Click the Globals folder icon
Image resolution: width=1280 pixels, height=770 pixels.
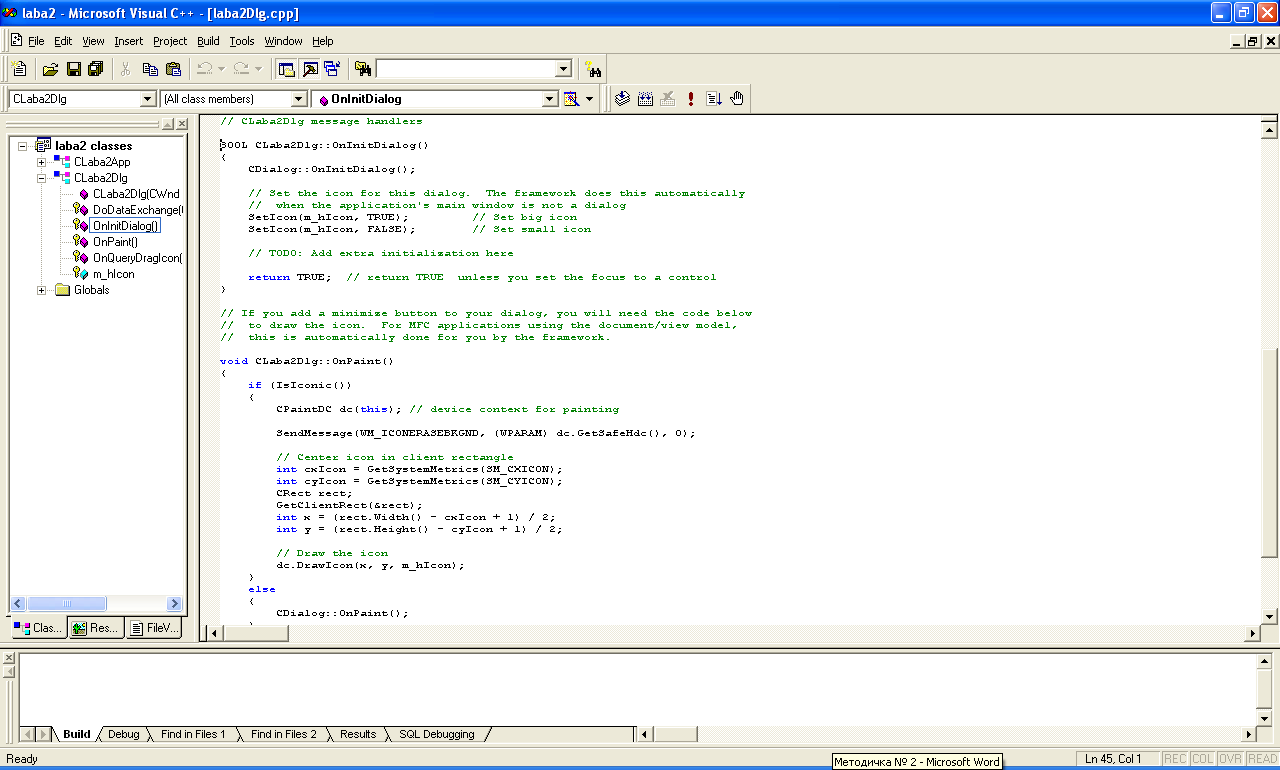[x=62, y=290]
